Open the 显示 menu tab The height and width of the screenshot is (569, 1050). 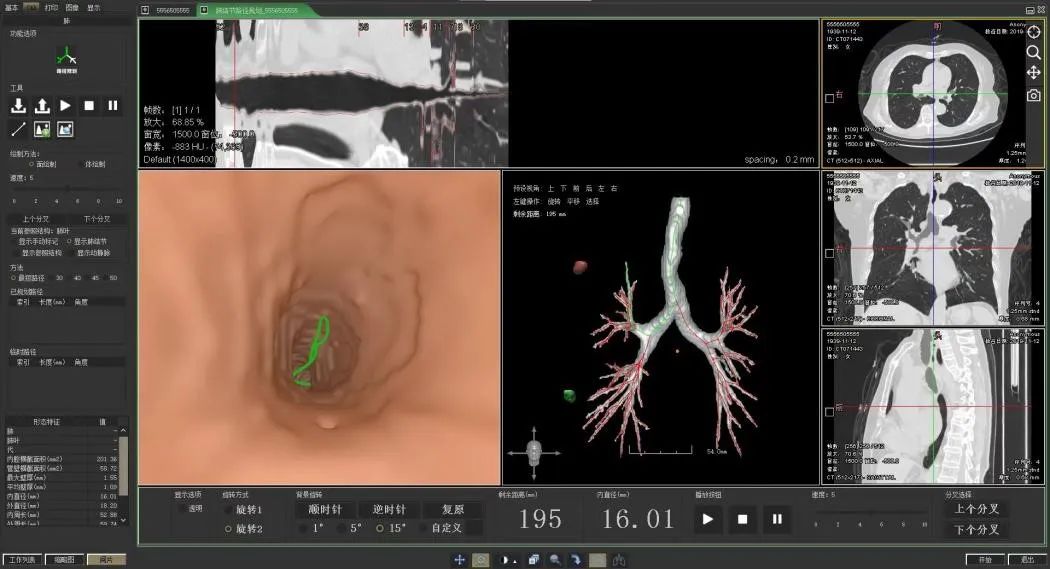pyautogui.click(x=94, y=7)
